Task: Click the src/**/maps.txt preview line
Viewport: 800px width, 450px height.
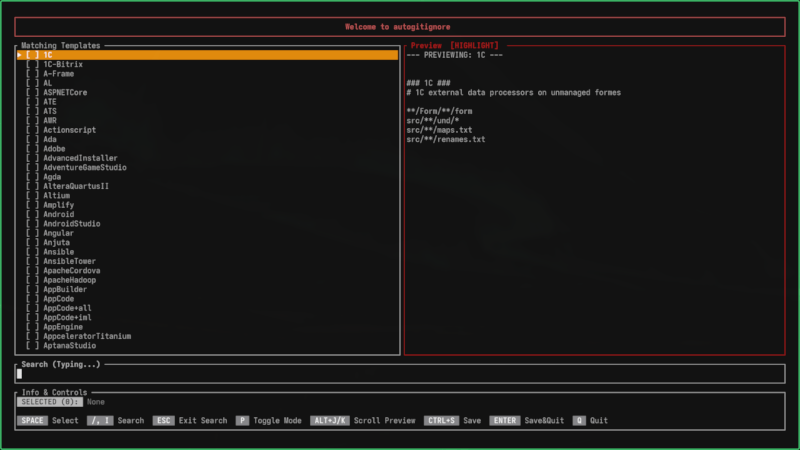Action: coord(439,130)
